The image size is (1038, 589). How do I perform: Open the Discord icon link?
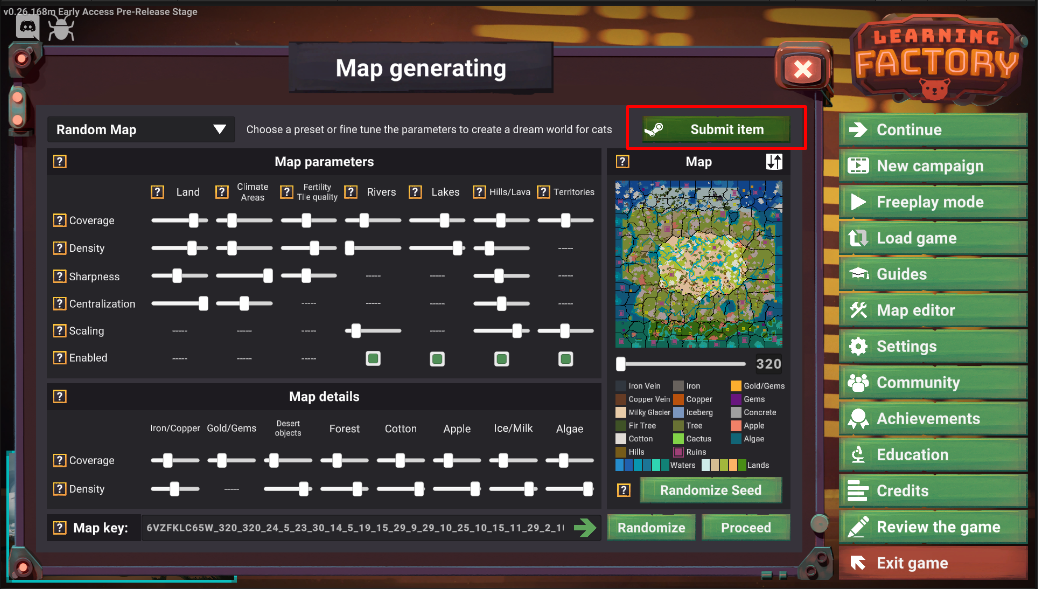(27, 28)
